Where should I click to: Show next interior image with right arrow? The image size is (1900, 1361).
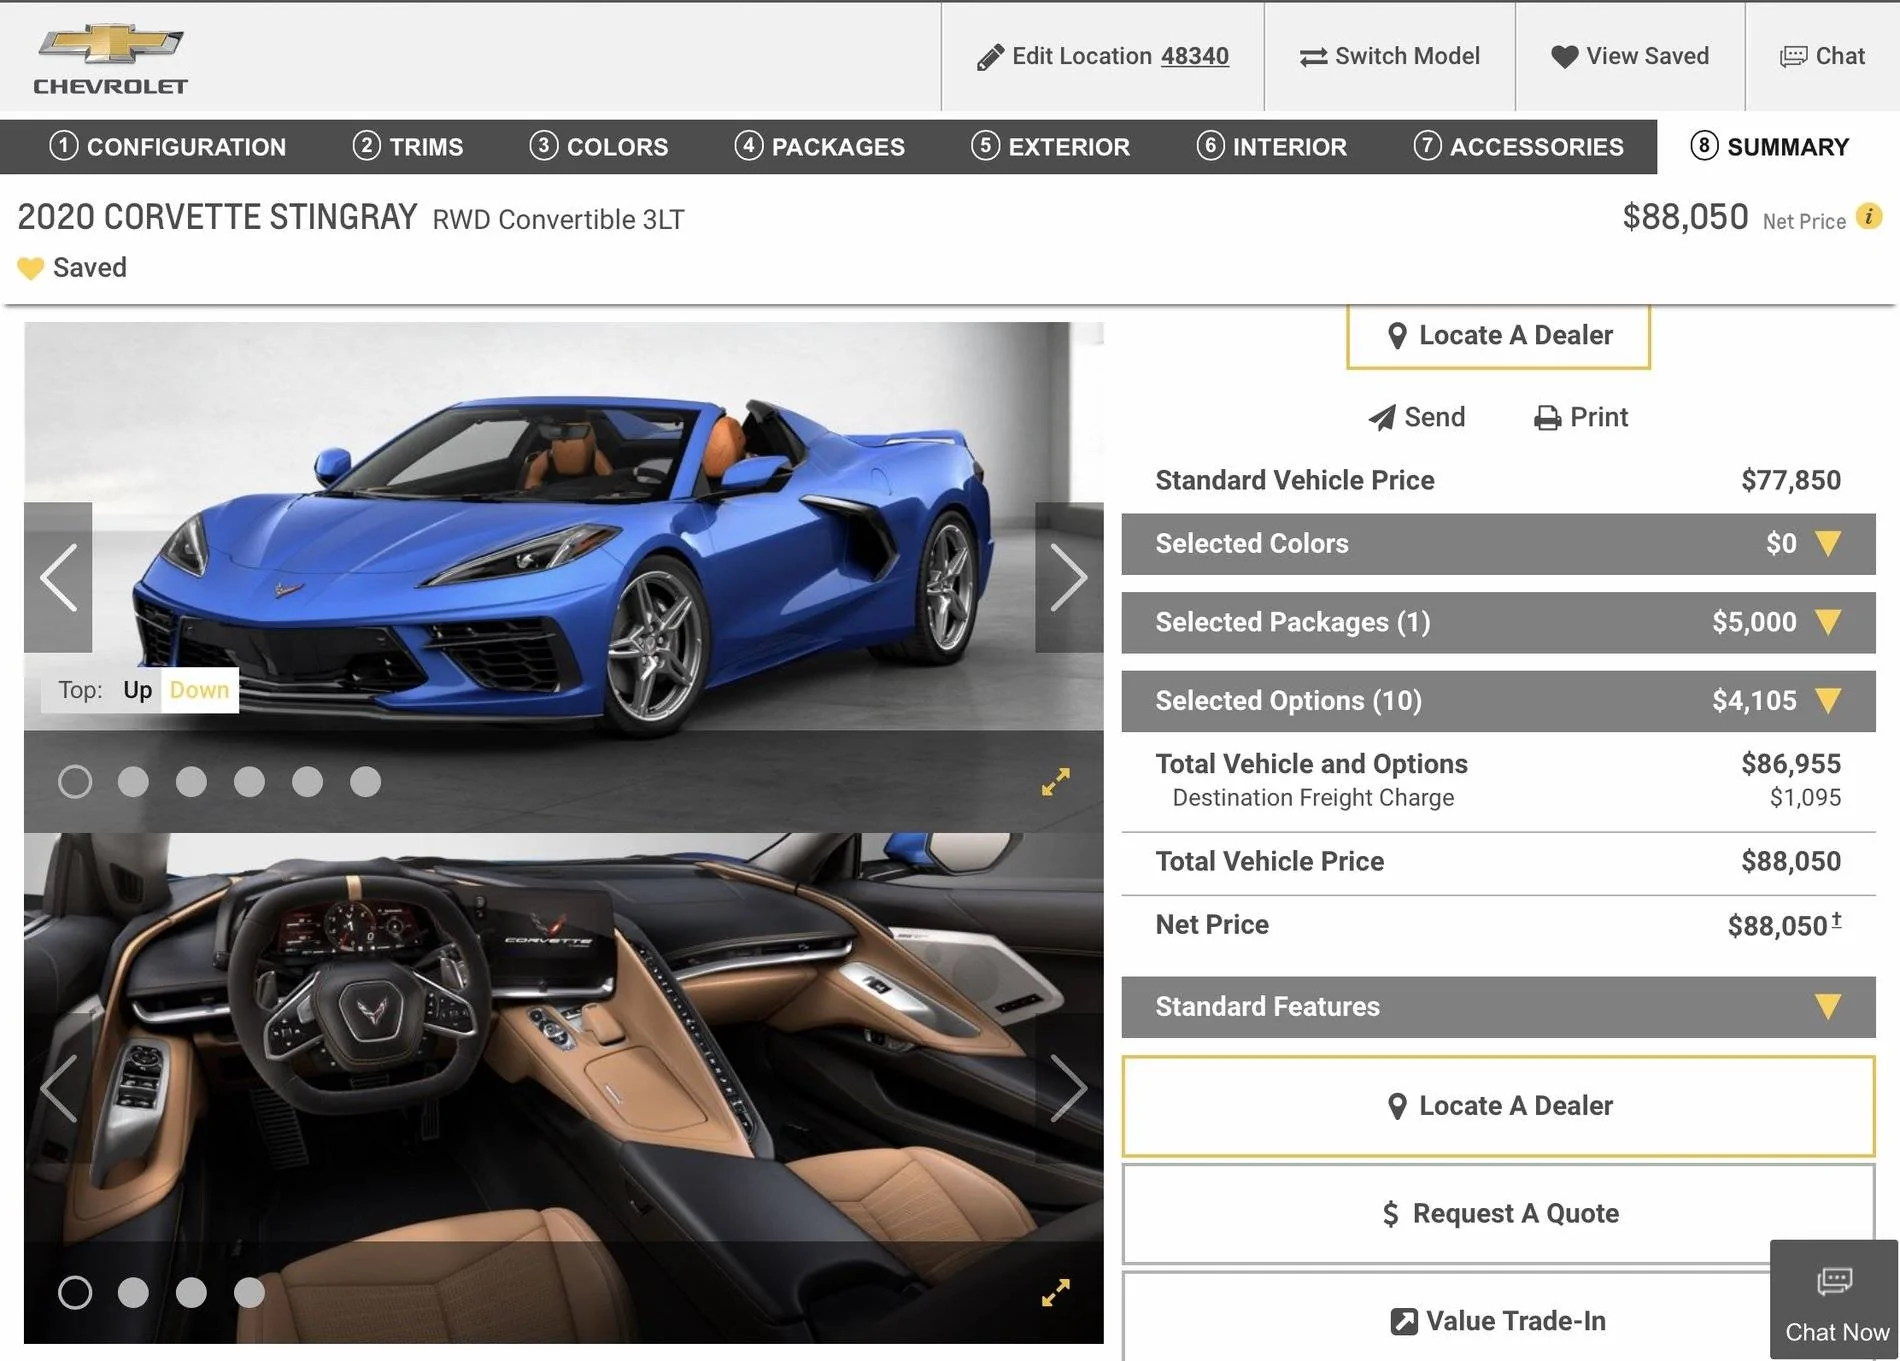coord(1069,1088)
